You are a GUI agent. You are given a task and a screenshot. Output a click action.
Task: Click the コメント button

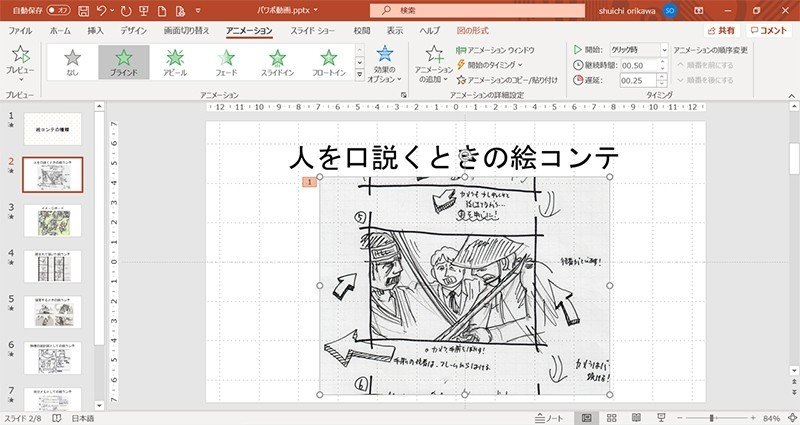[x=769, y=31]
